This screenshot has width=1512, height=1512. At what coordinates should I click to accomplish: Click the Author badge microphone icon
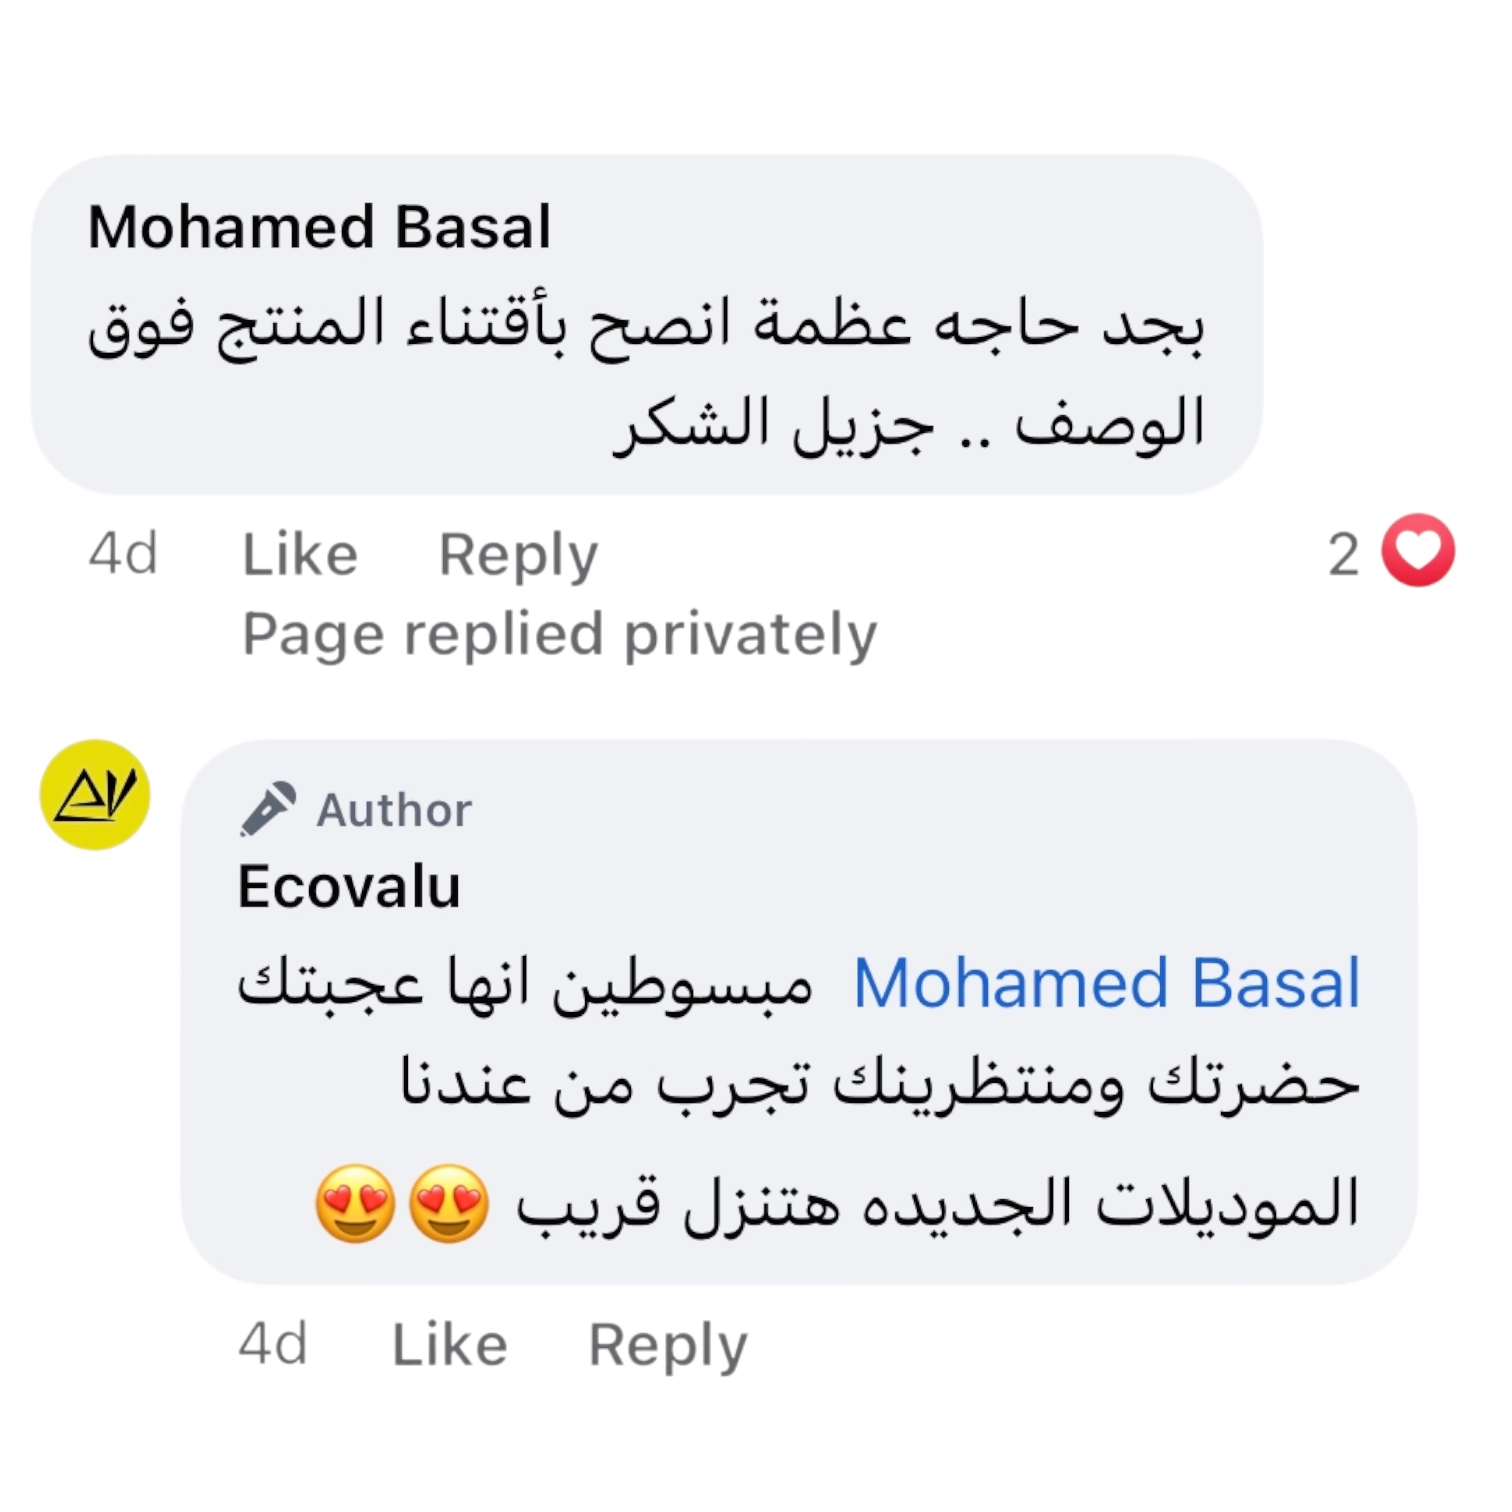click(x=268, y=808)
